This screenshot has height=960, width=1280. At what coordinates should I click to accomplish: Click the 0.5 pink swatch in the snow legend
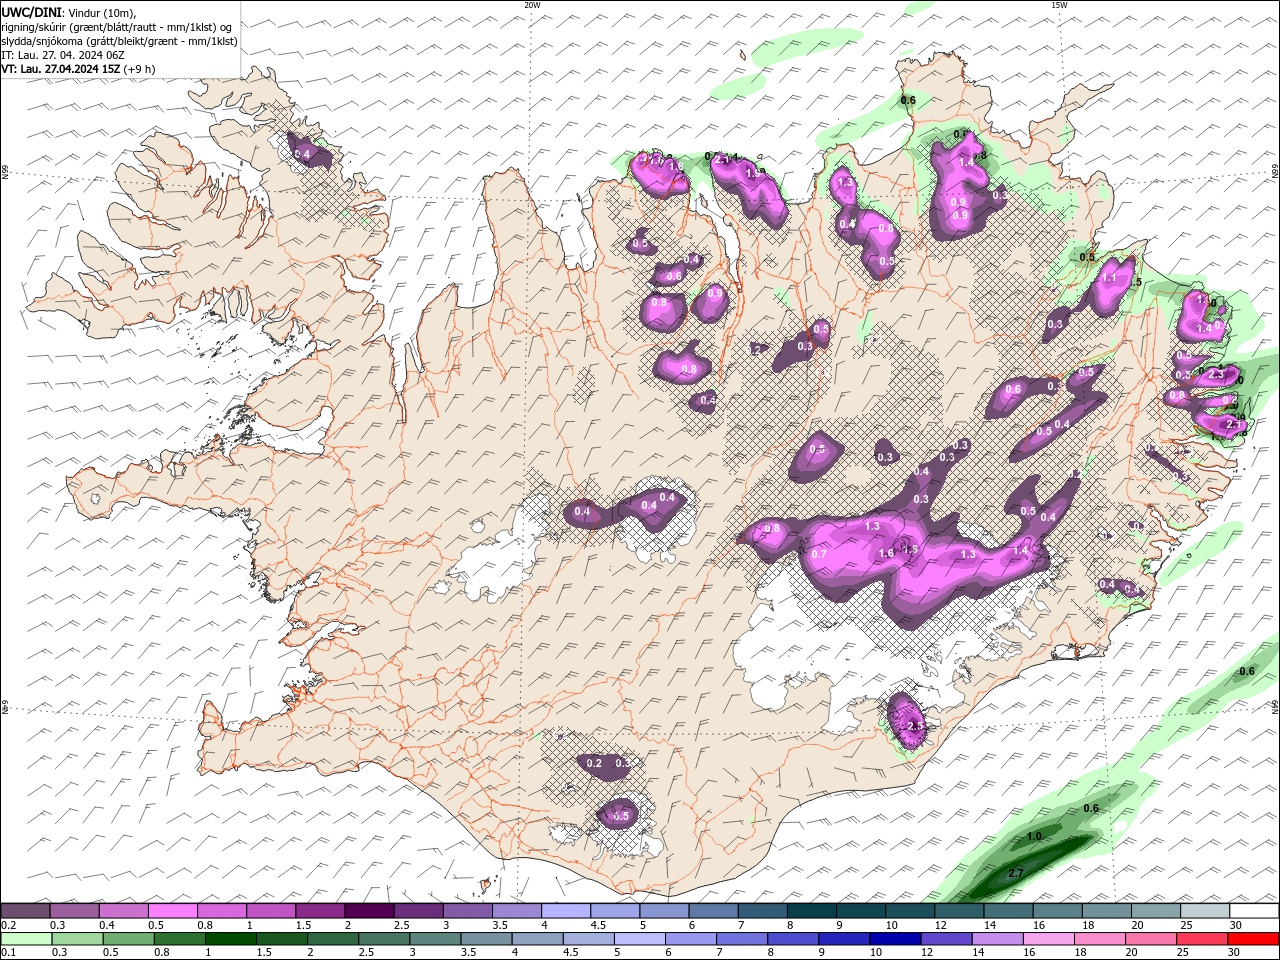(172, 911)
